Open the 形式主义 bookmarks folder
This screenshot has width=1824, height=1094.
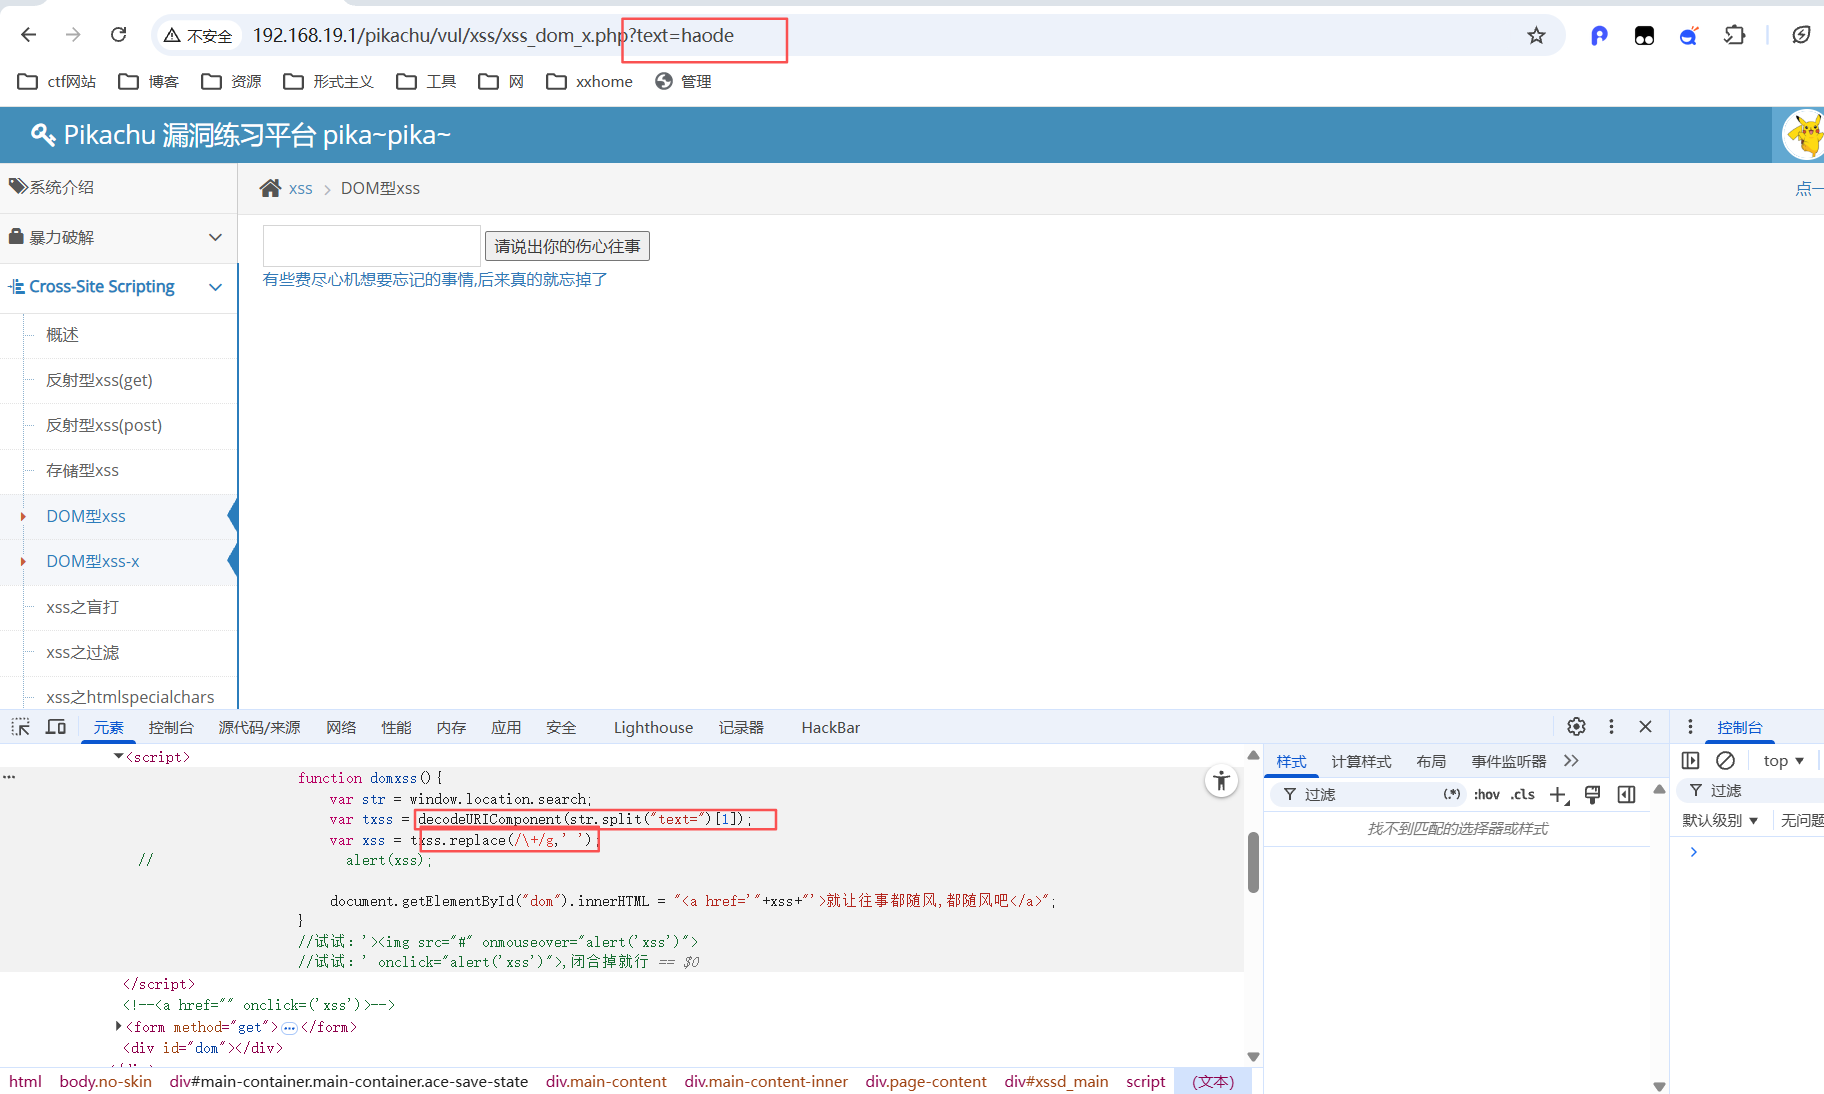click(328, 81)
